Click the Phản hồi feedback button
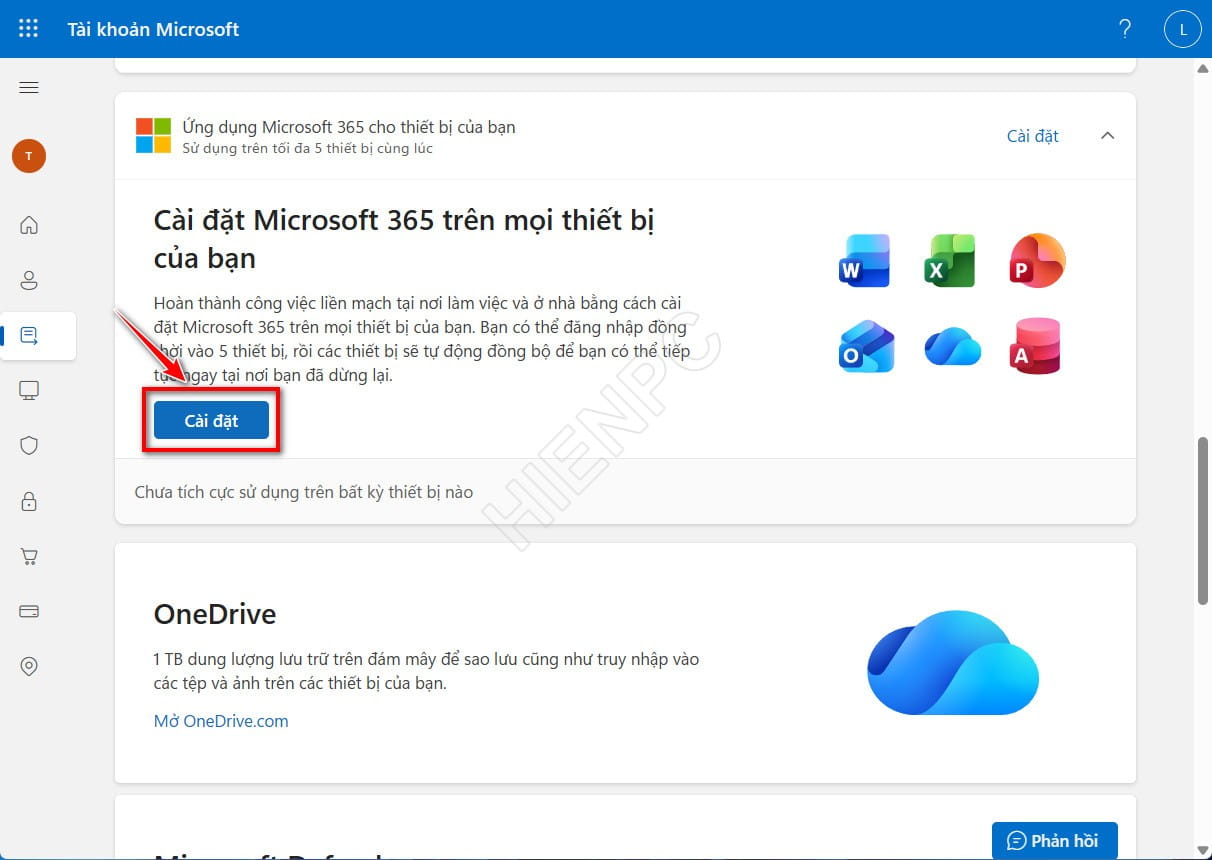The image size is (1212, 860). [x=1054, y=840]
